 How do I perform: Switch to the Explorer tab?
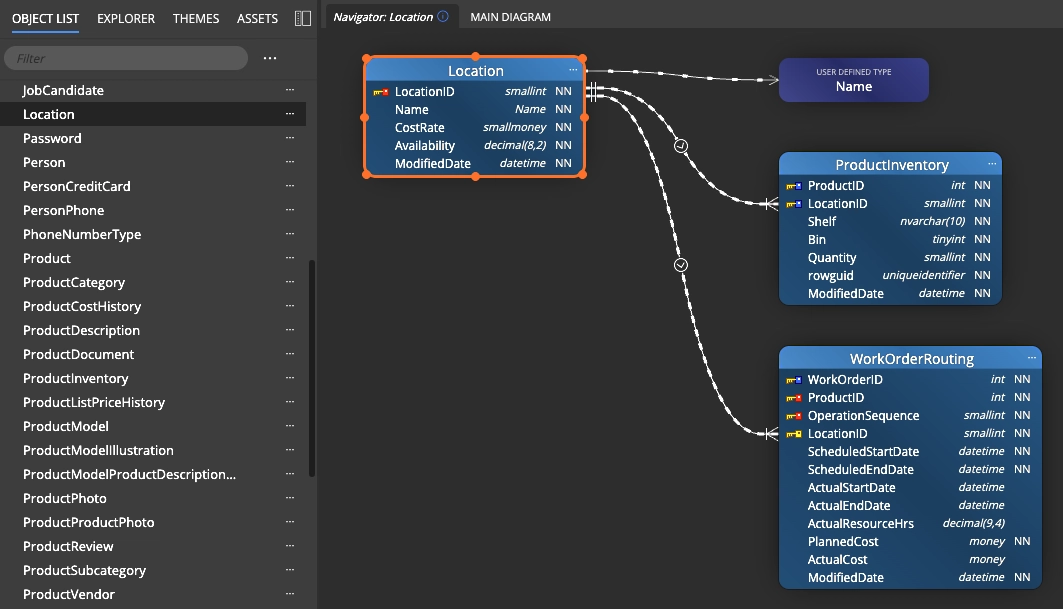126,18
